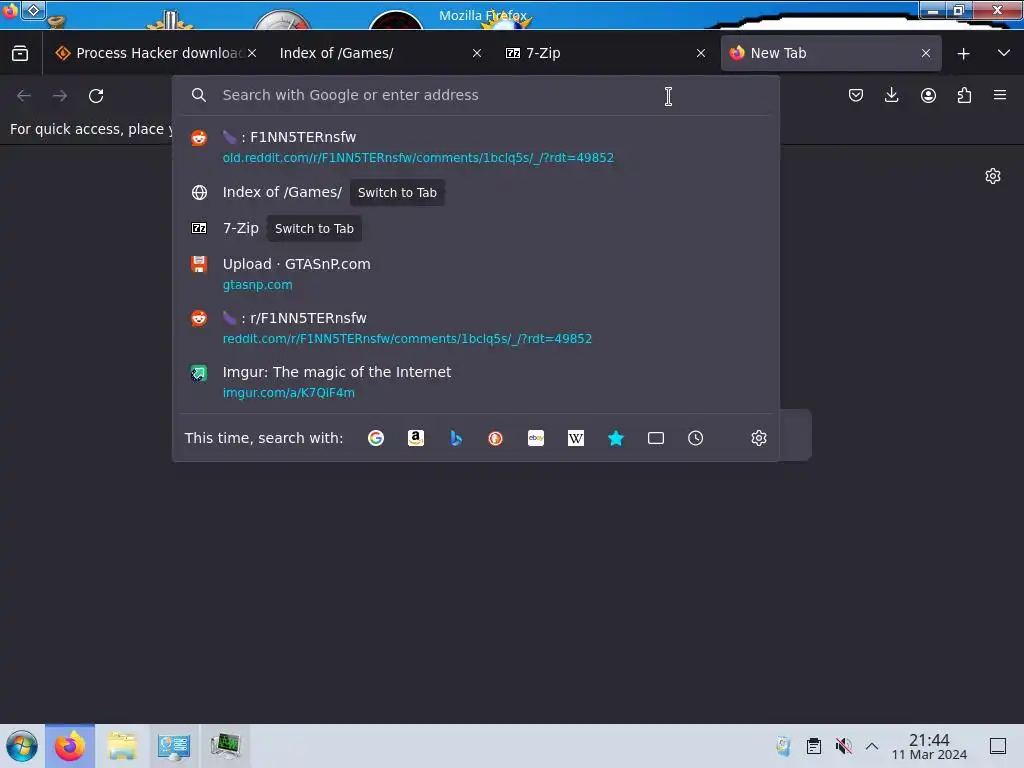Switch to Tab for Index of /Games/
Image resolution: width=1024 pixels, height=768 pixels.
click(397, 193)
